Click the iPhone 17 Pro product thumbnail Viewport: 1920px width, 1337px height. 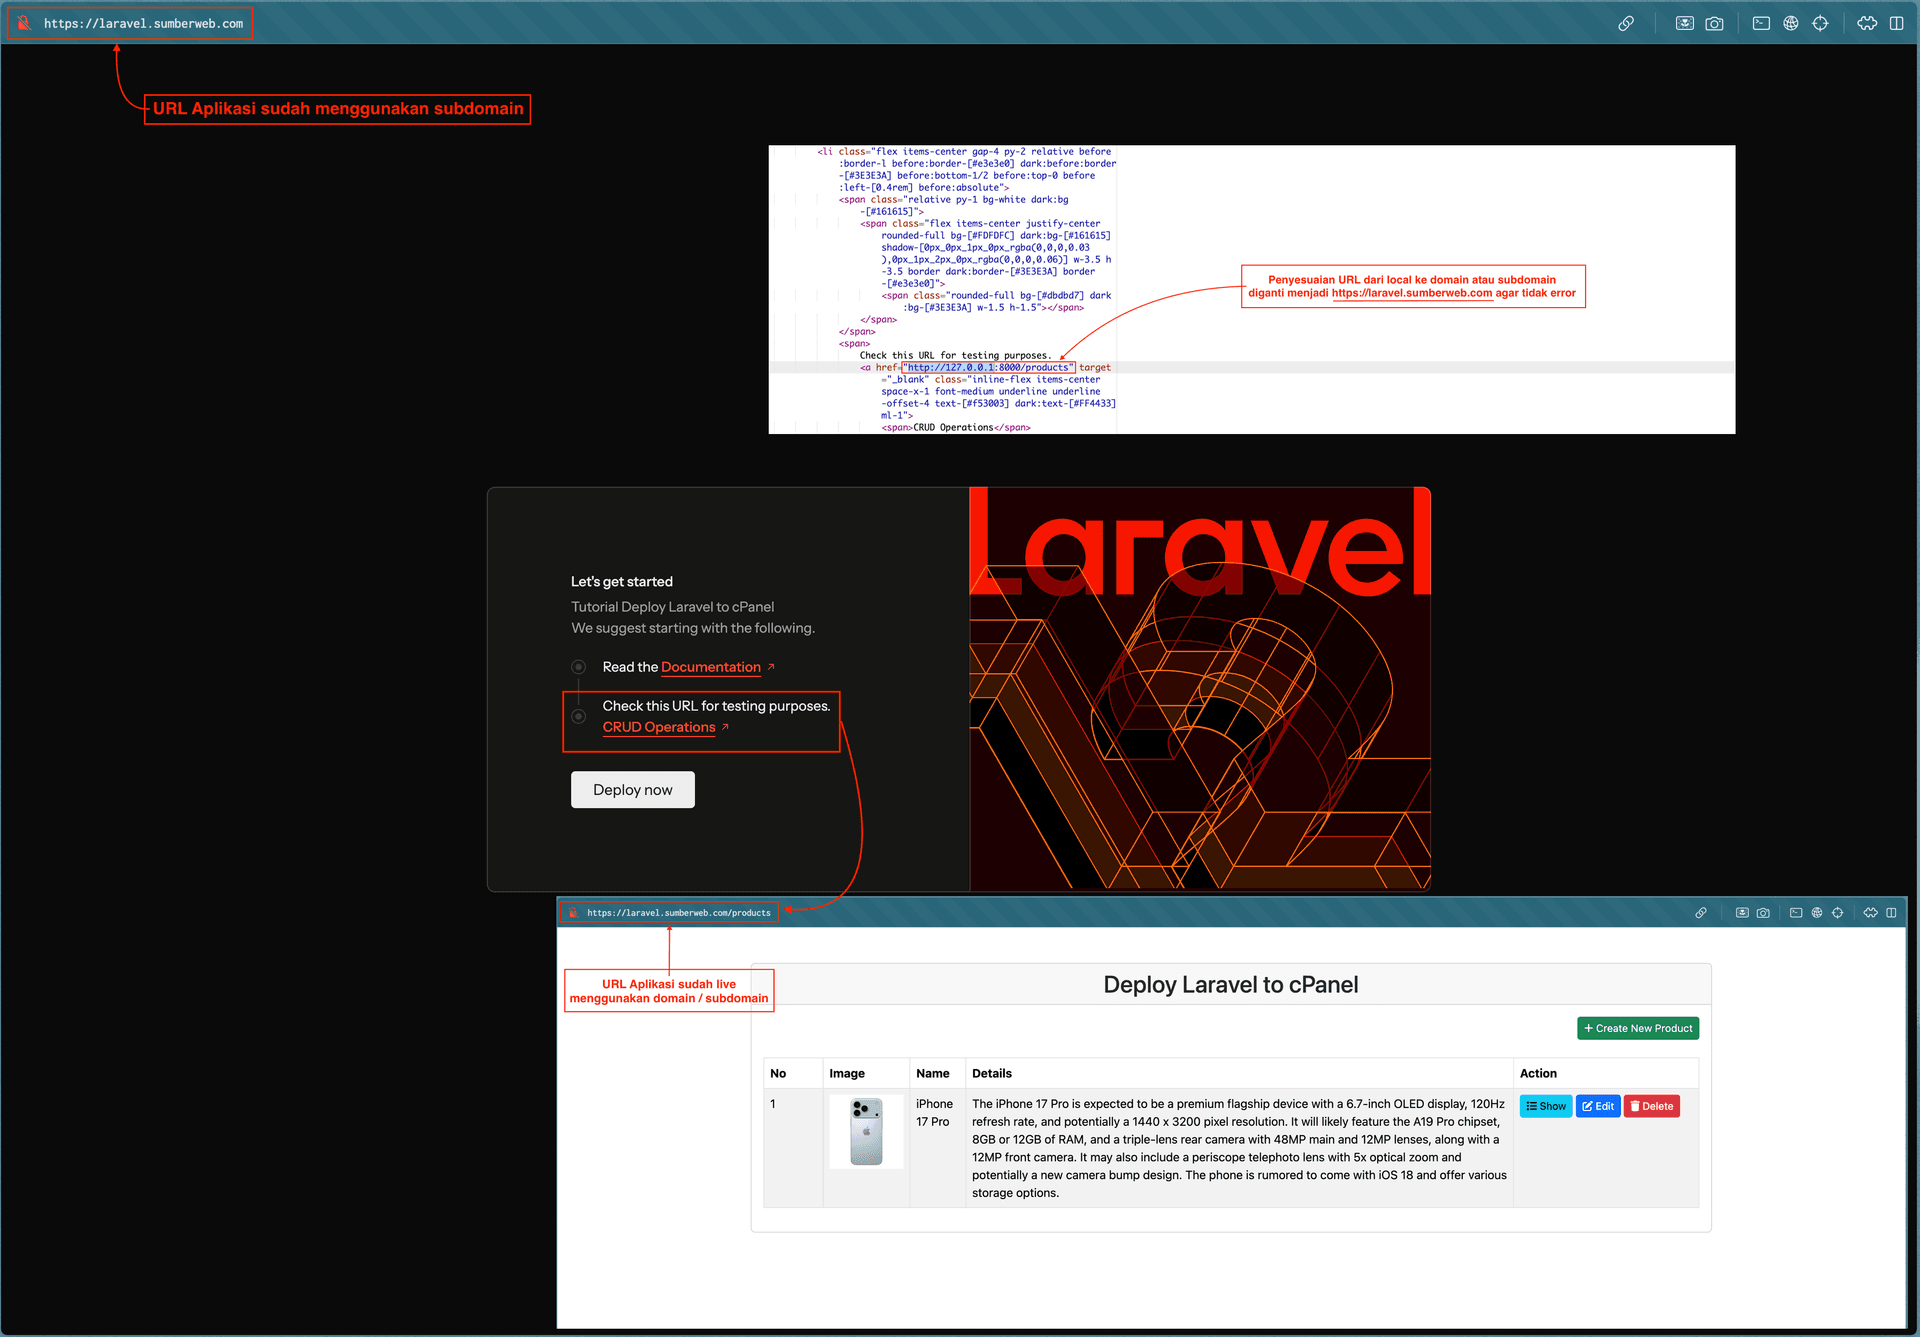coord(866,1131)
